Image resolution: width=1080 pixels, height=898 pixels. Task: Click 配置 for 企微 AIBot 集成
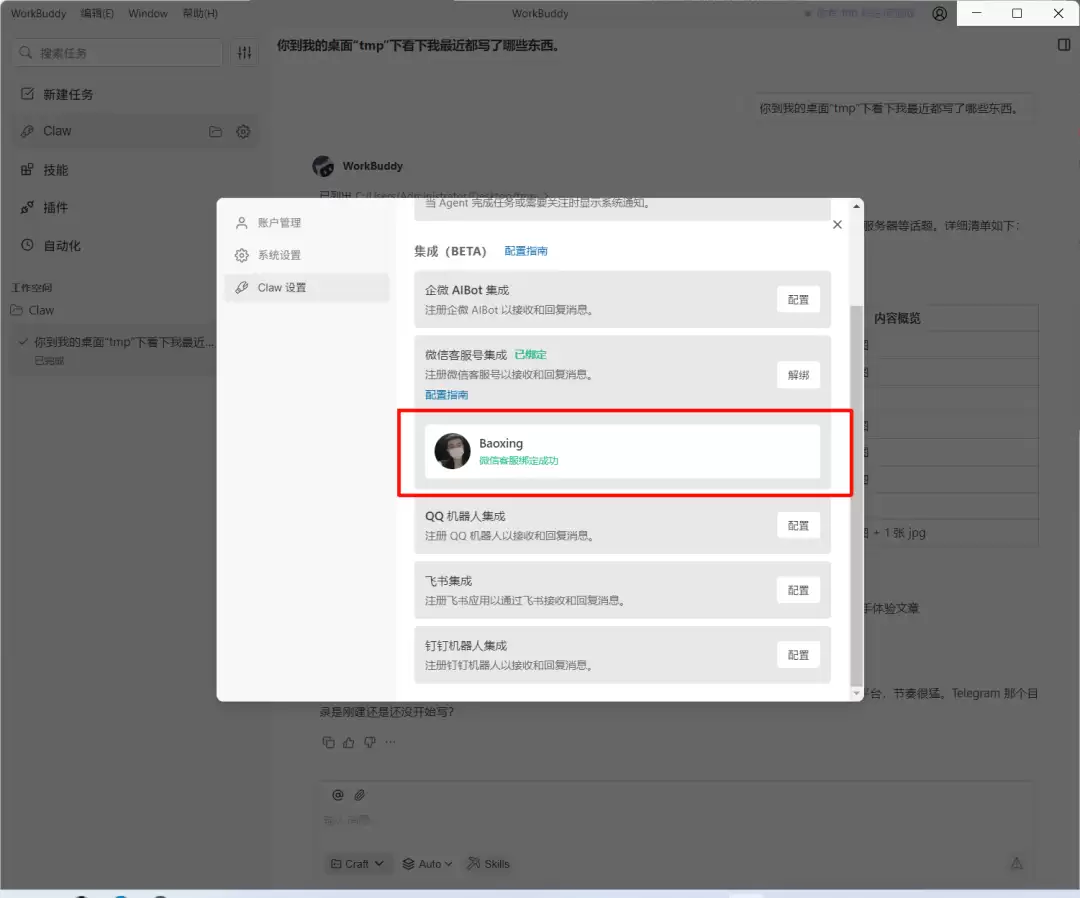pos(798,299)
